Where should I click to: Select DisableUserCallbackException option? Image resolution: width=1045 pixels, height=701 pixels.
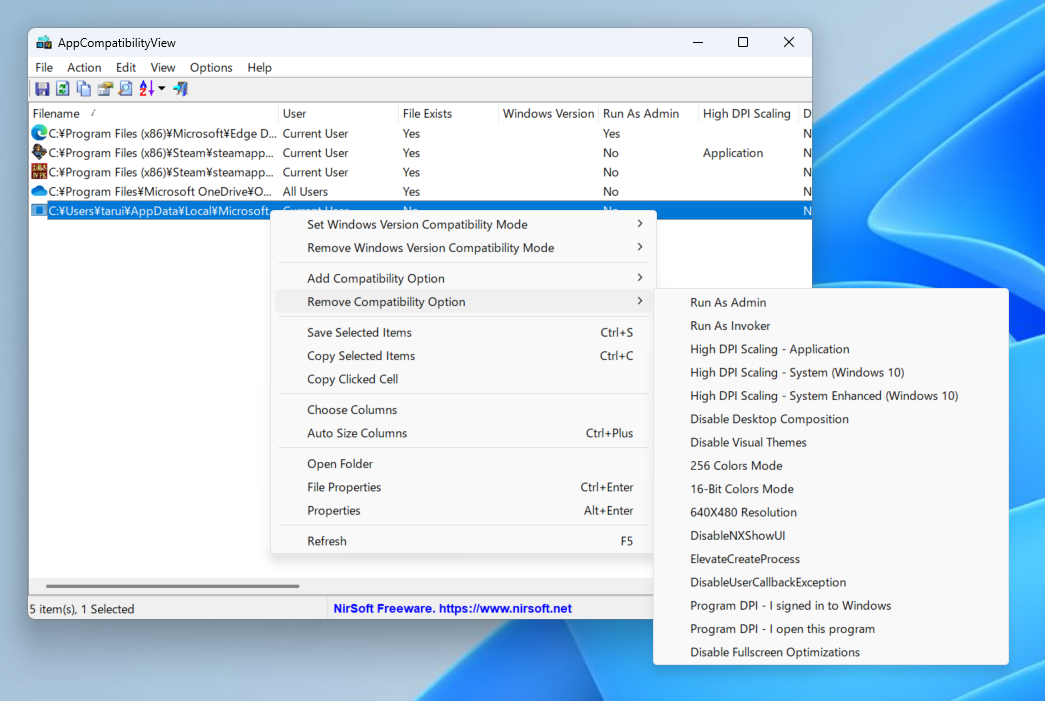(x=830, y=582)
